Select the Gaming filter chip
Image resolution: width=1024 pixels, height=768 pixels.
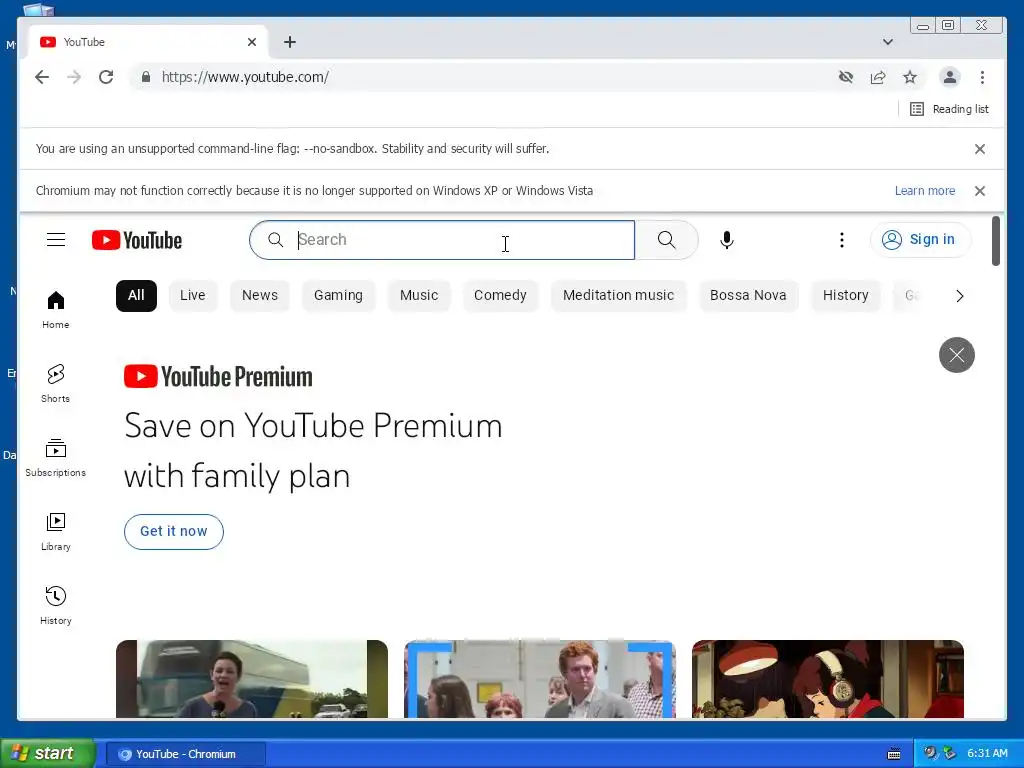(338, 295)
